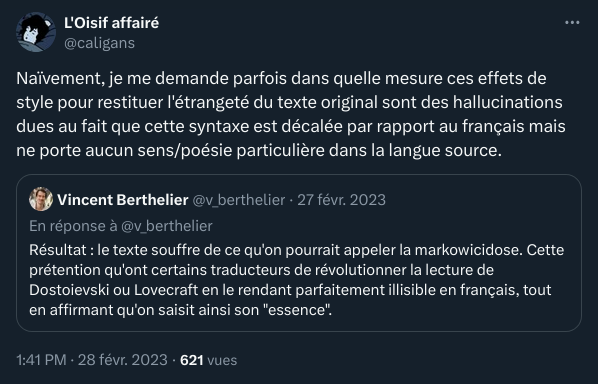Viewport: 598px width, 384px height.
Task: Visit L'Oisif affairé display name
Action: pyautogui.click(x=111, y=23)
